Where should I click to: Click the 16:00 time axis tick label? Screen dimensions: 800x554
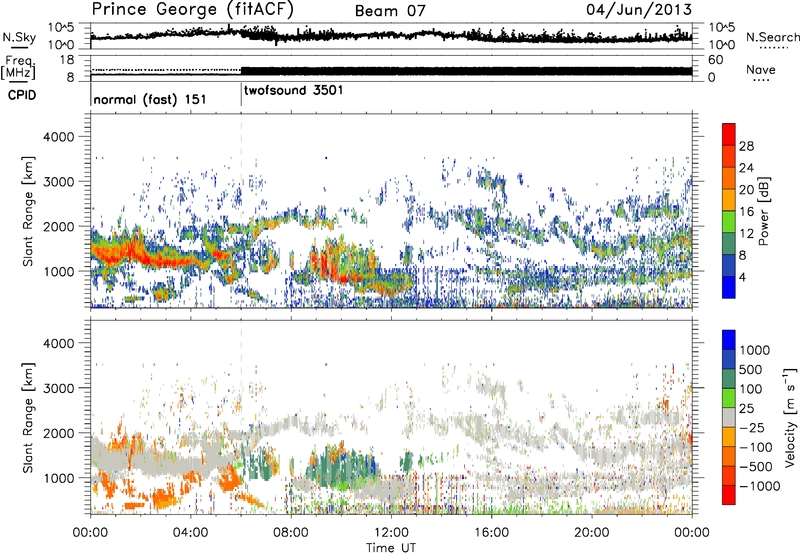click(491, 533)
